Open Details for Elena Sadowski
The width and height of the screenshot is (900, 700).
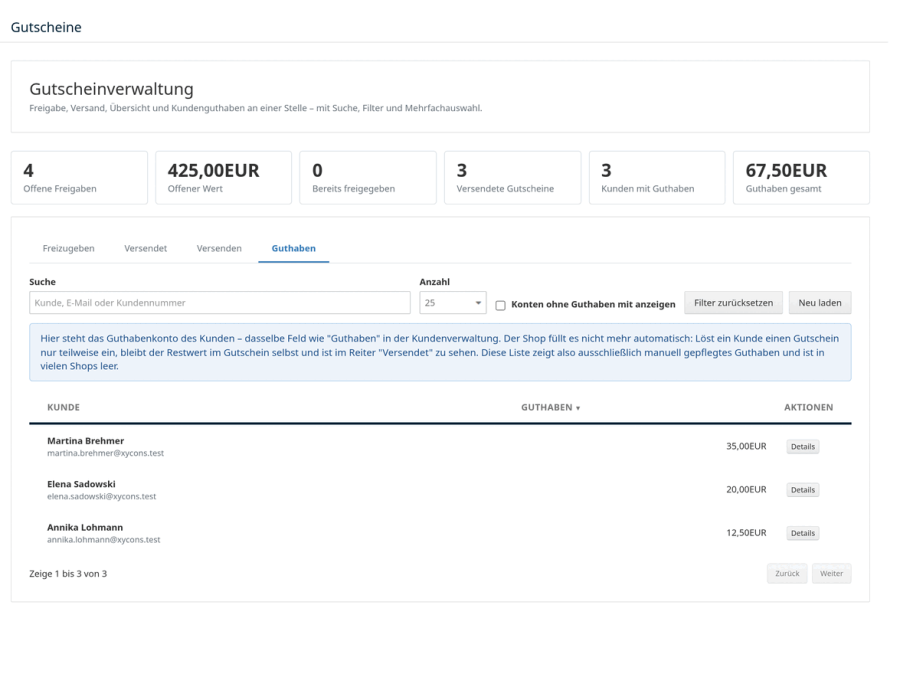802,489
